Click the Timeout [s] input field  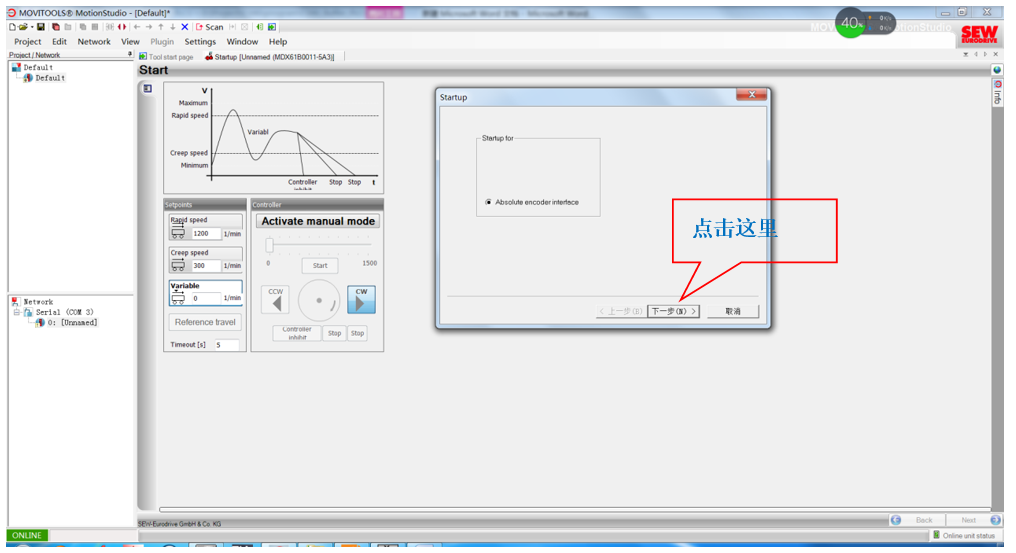click(x=225, y=345)
